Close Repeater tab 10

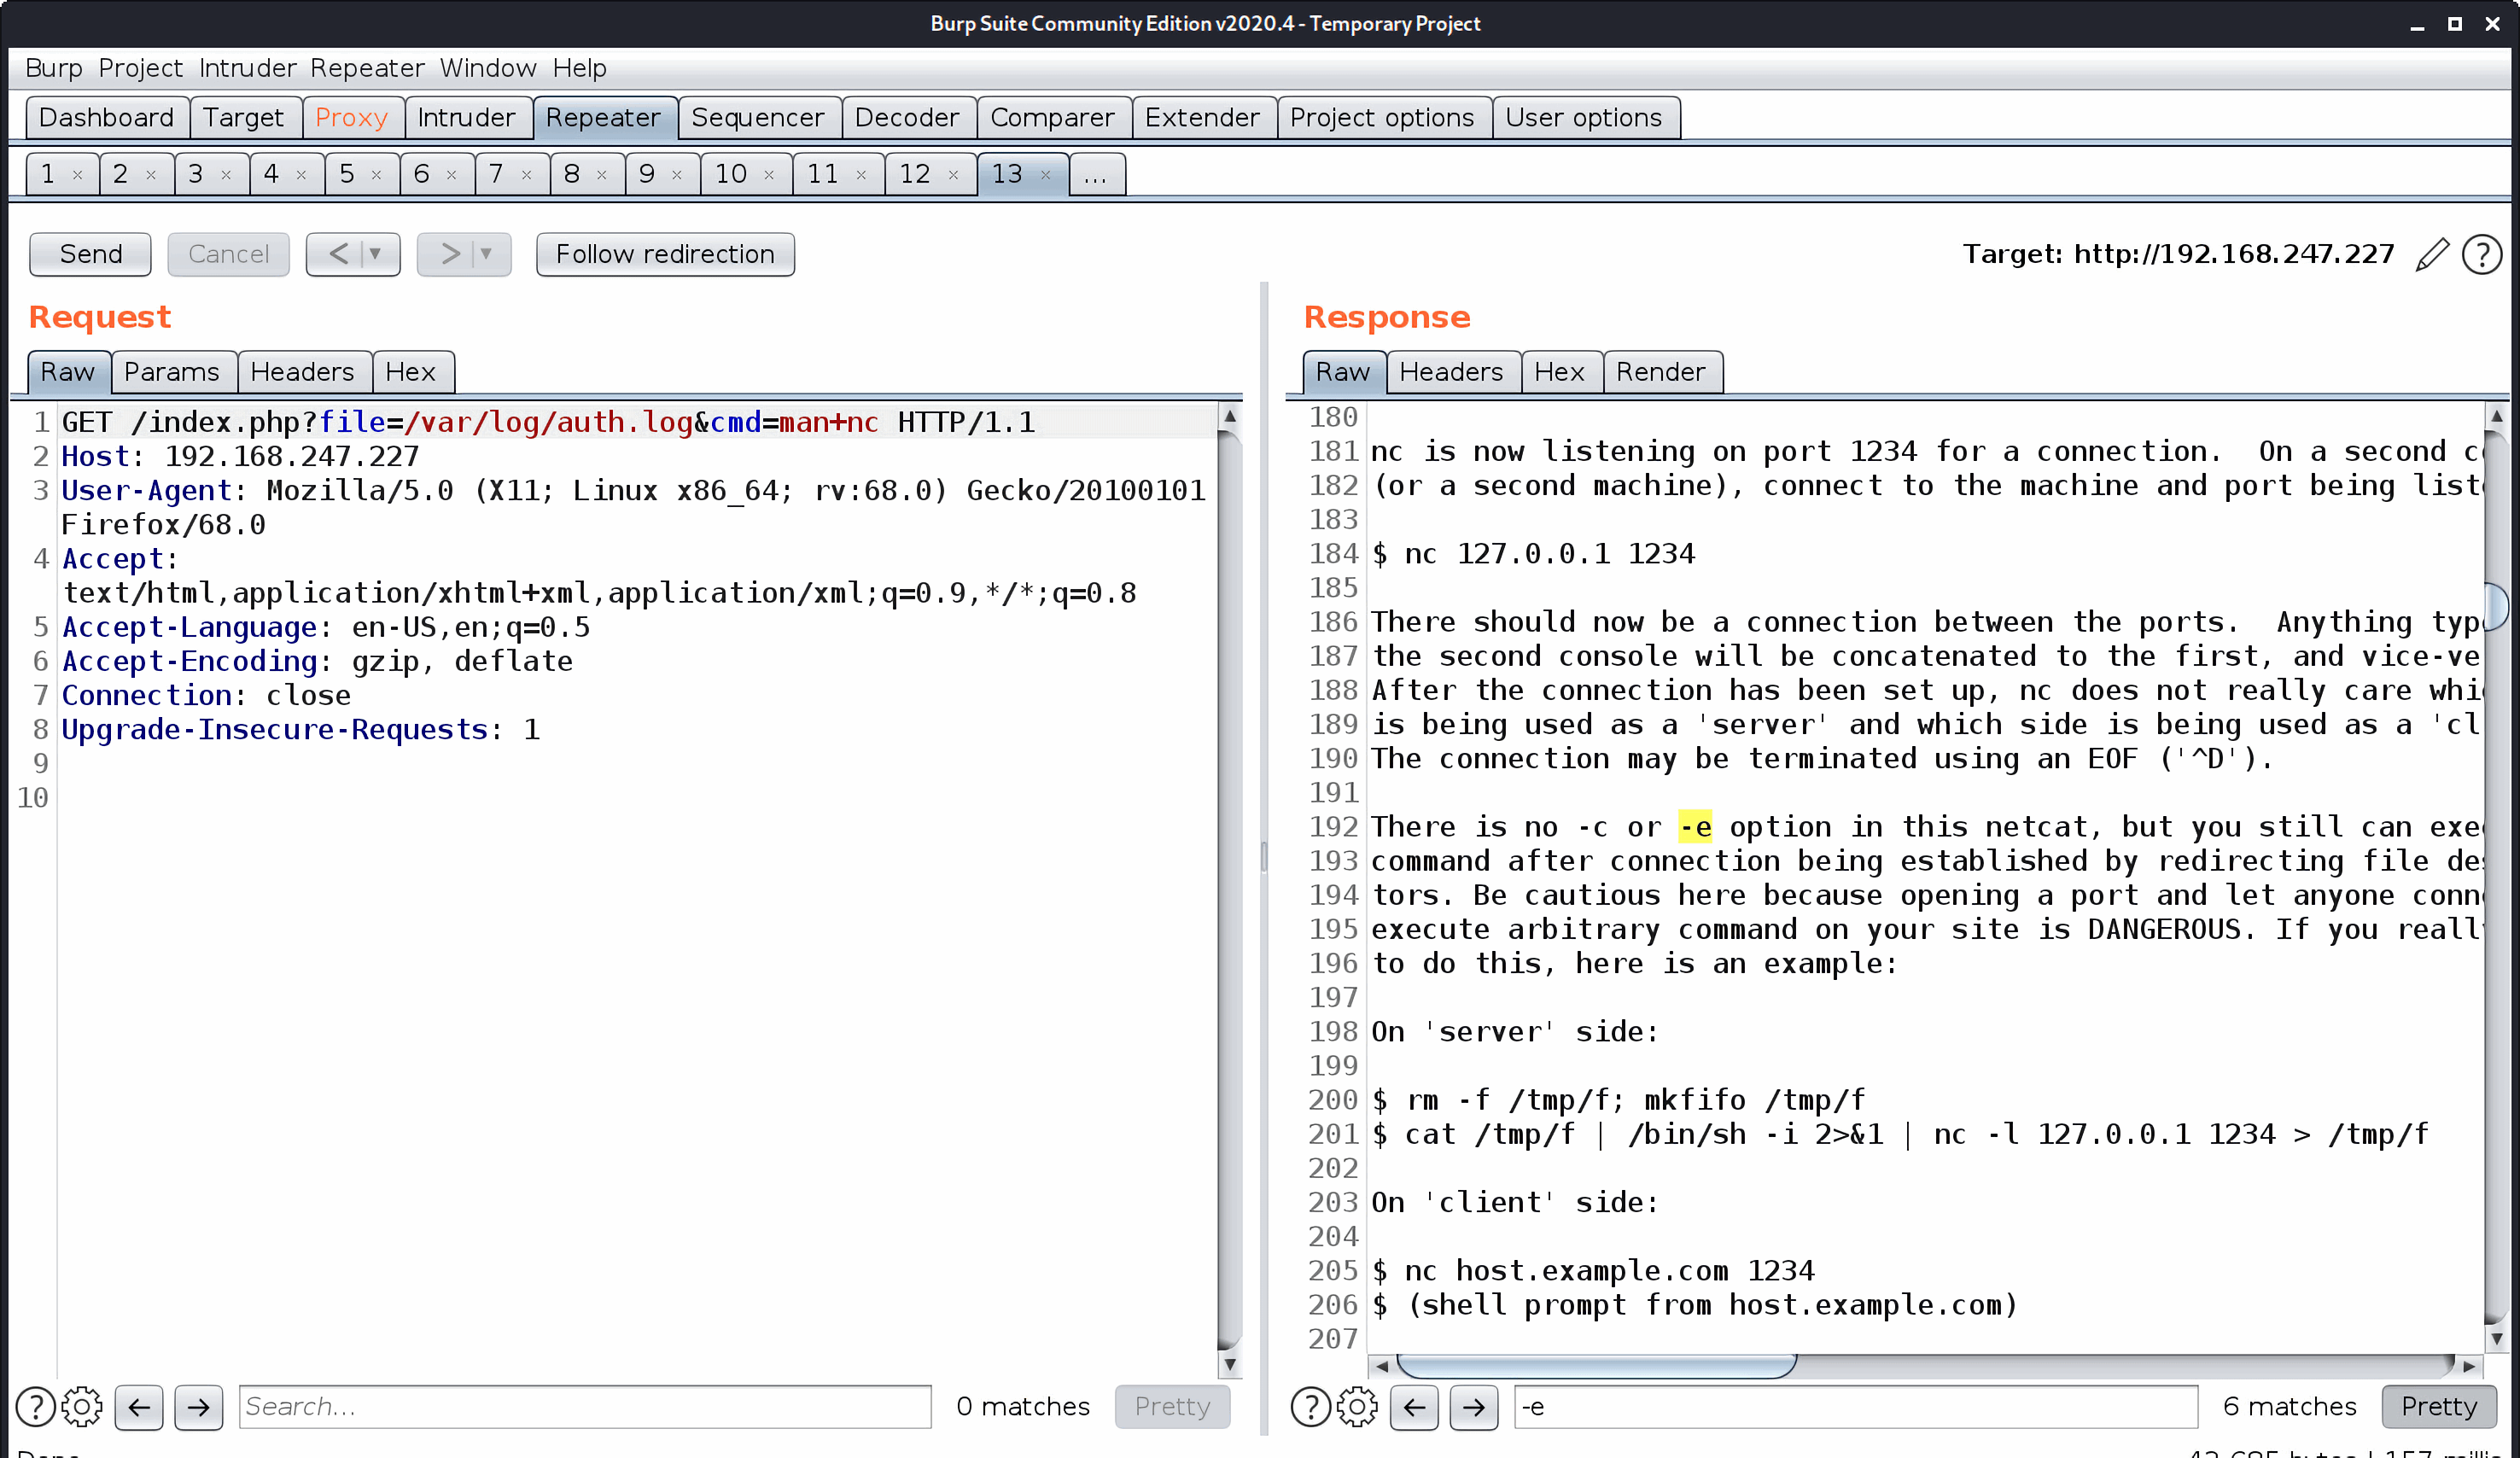[x=769, y=175]
